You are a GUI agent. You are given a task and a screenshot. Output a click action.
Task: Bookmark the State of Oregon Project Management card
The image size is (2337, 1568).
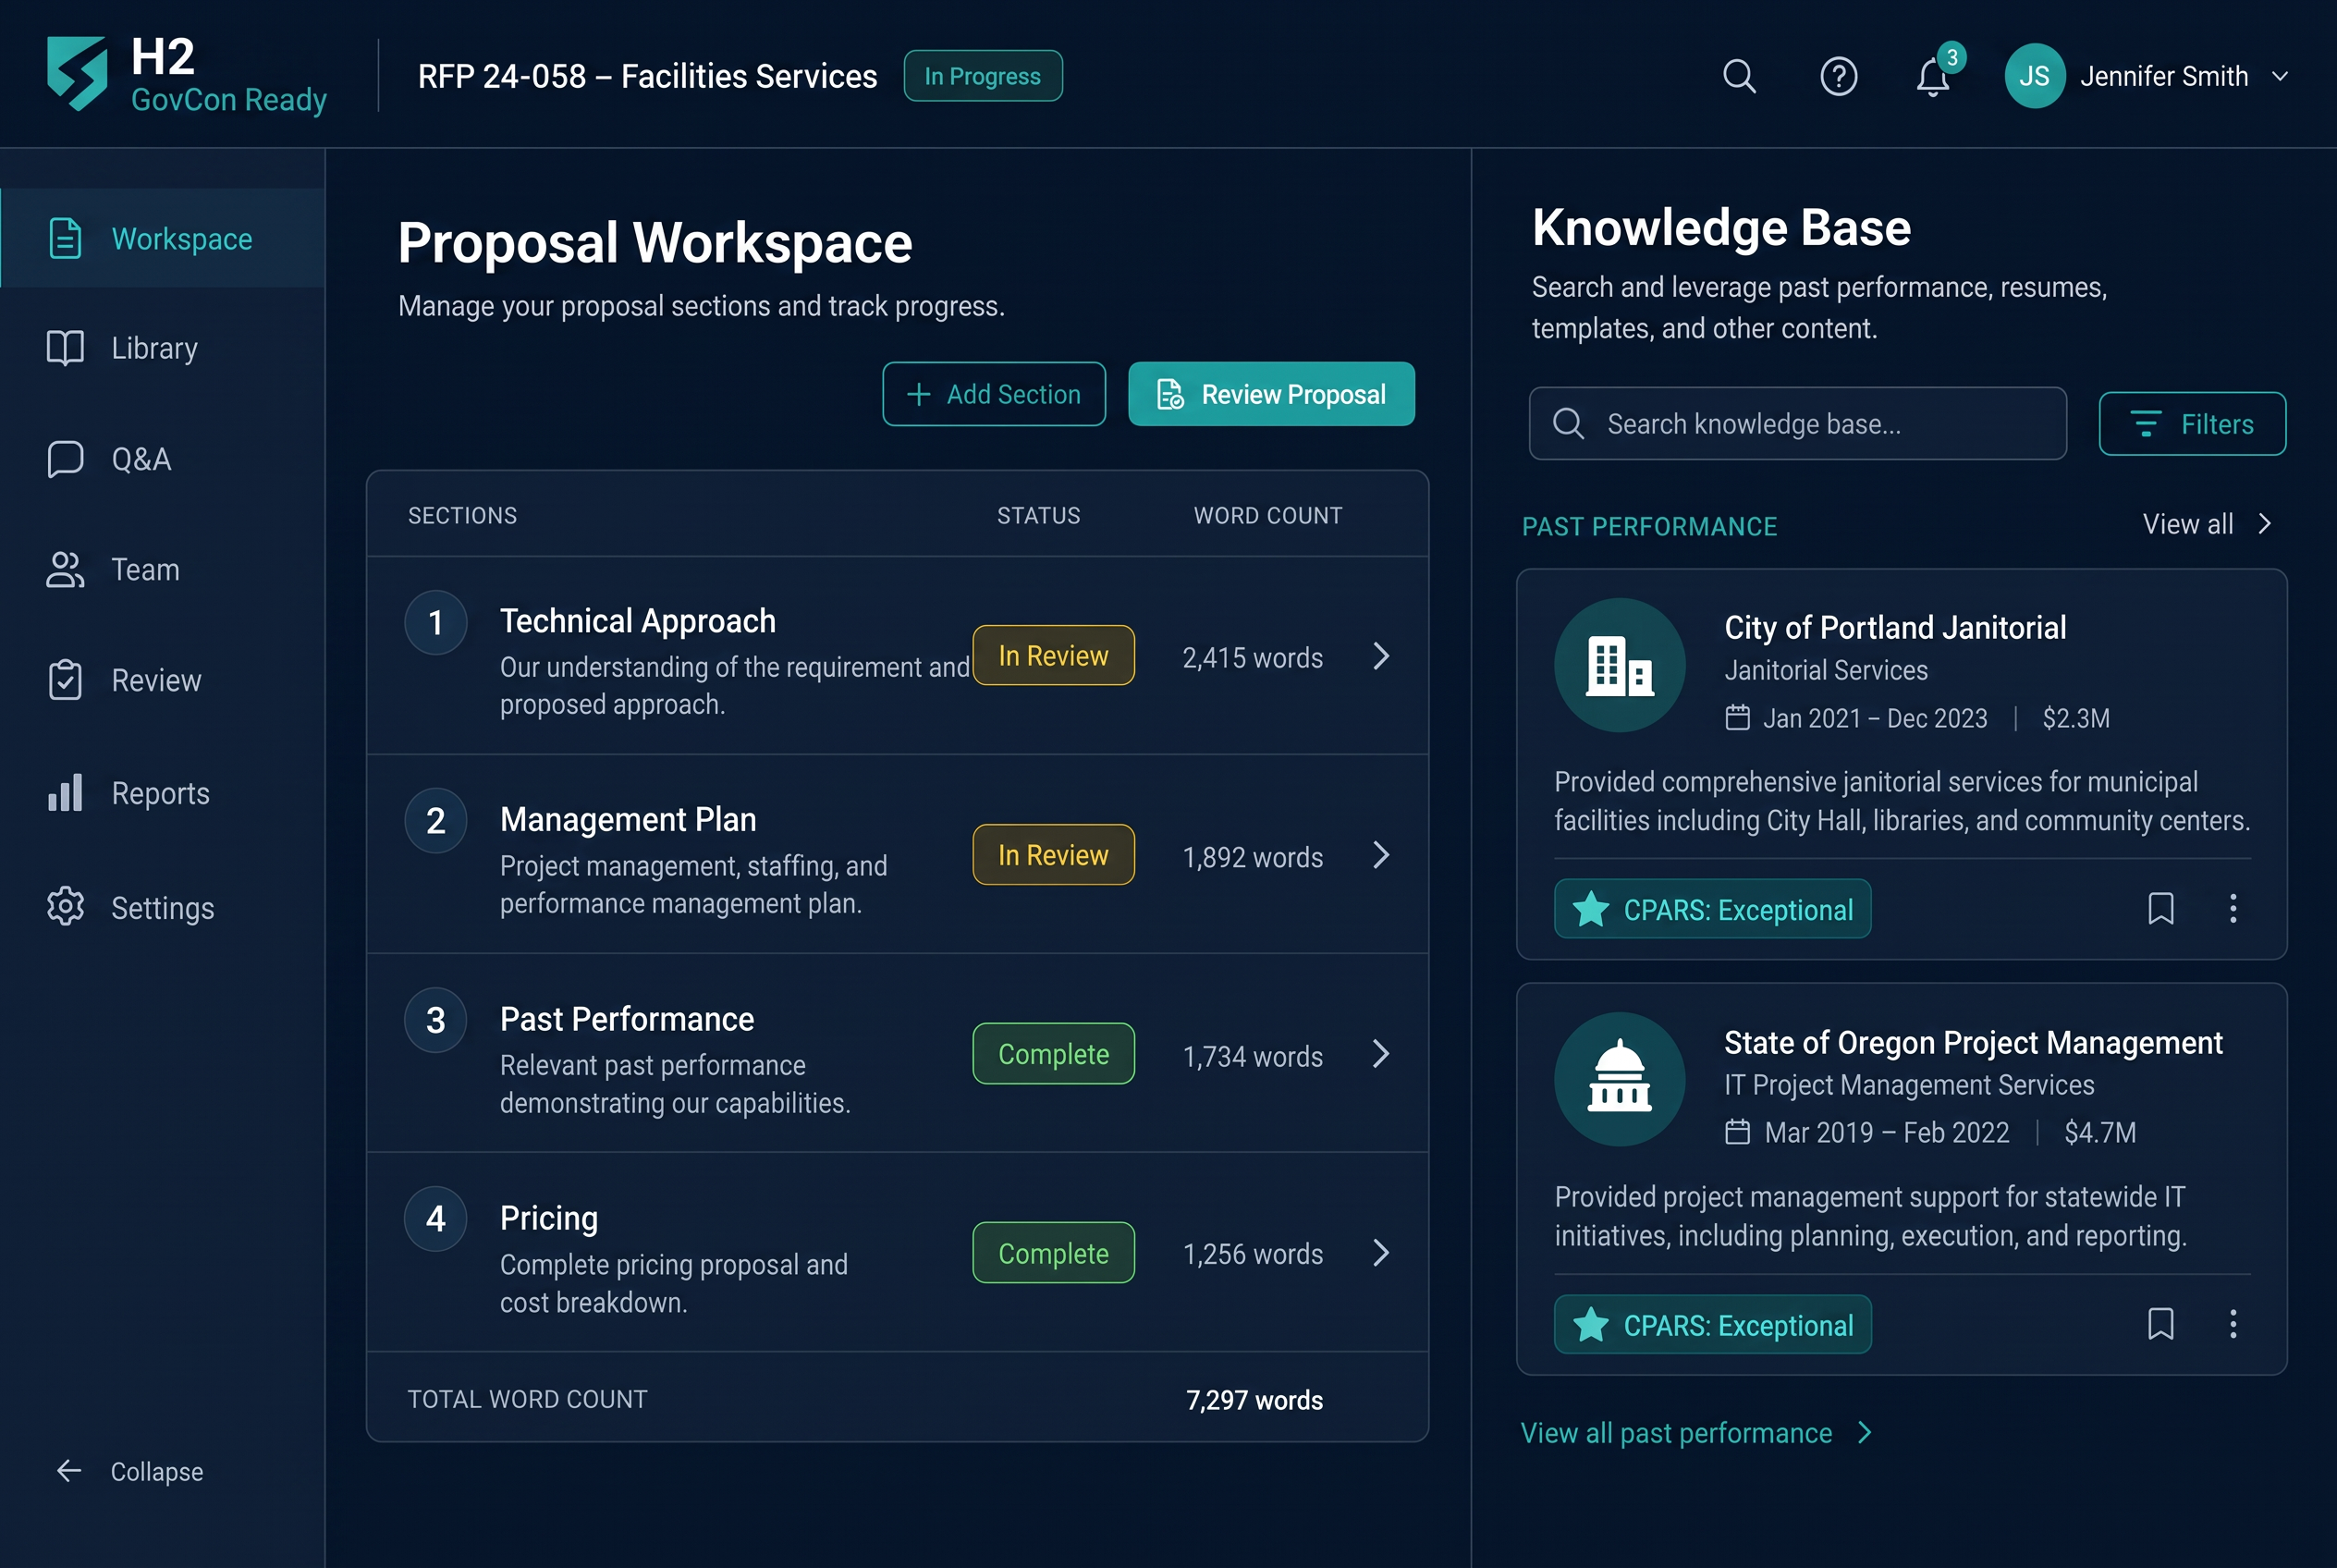pos(2160,1323)
